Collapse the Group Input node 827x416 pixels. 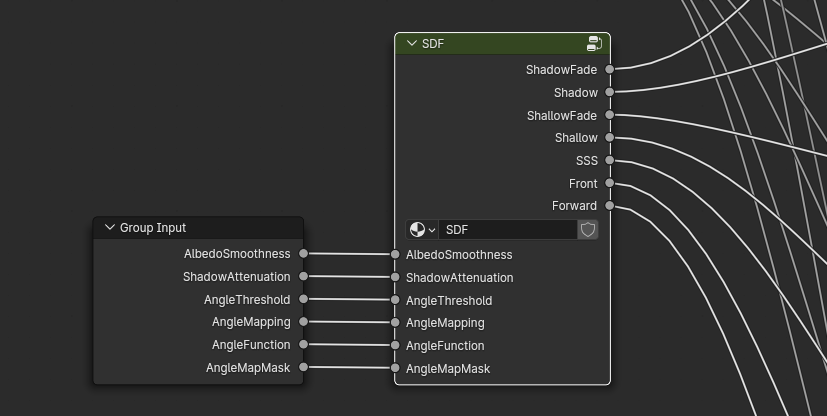[110, 228]
